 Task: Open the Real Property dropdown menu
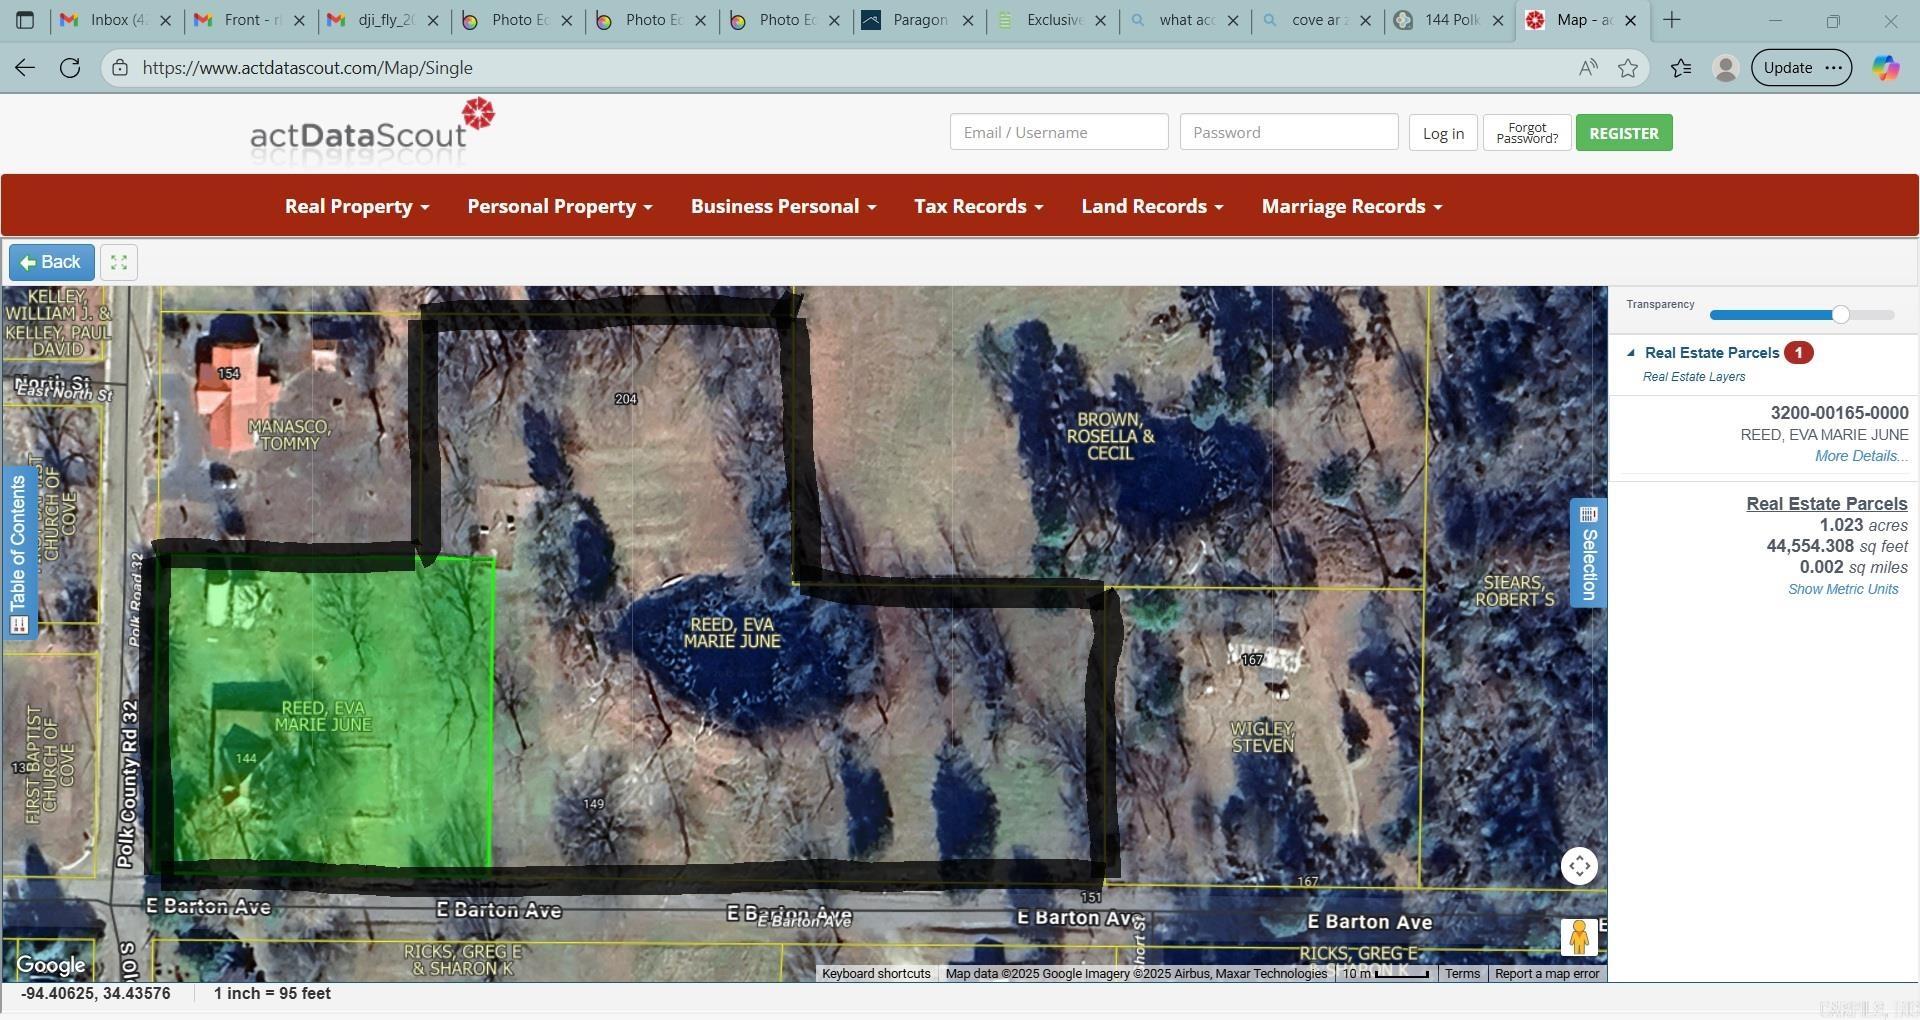(357, 207)
